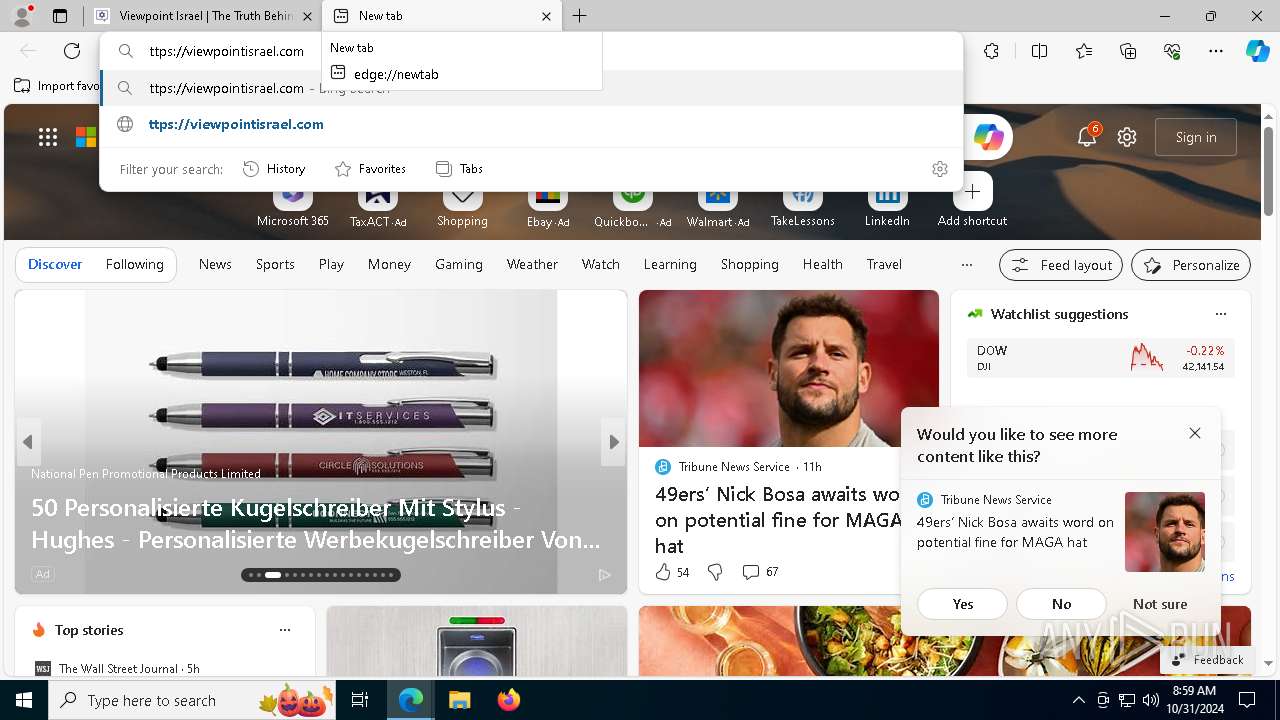Click the Sign in button
Screen dimensions: 1280x720
pos(1196,137)
